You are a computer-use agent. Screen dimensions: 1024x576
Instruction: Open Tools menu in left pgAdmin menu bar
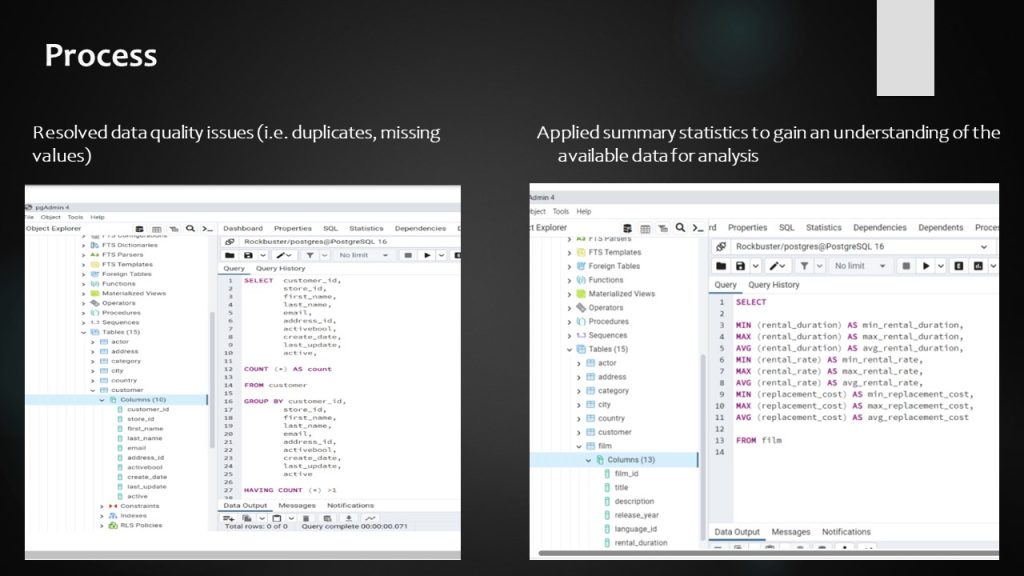point(76,217)
